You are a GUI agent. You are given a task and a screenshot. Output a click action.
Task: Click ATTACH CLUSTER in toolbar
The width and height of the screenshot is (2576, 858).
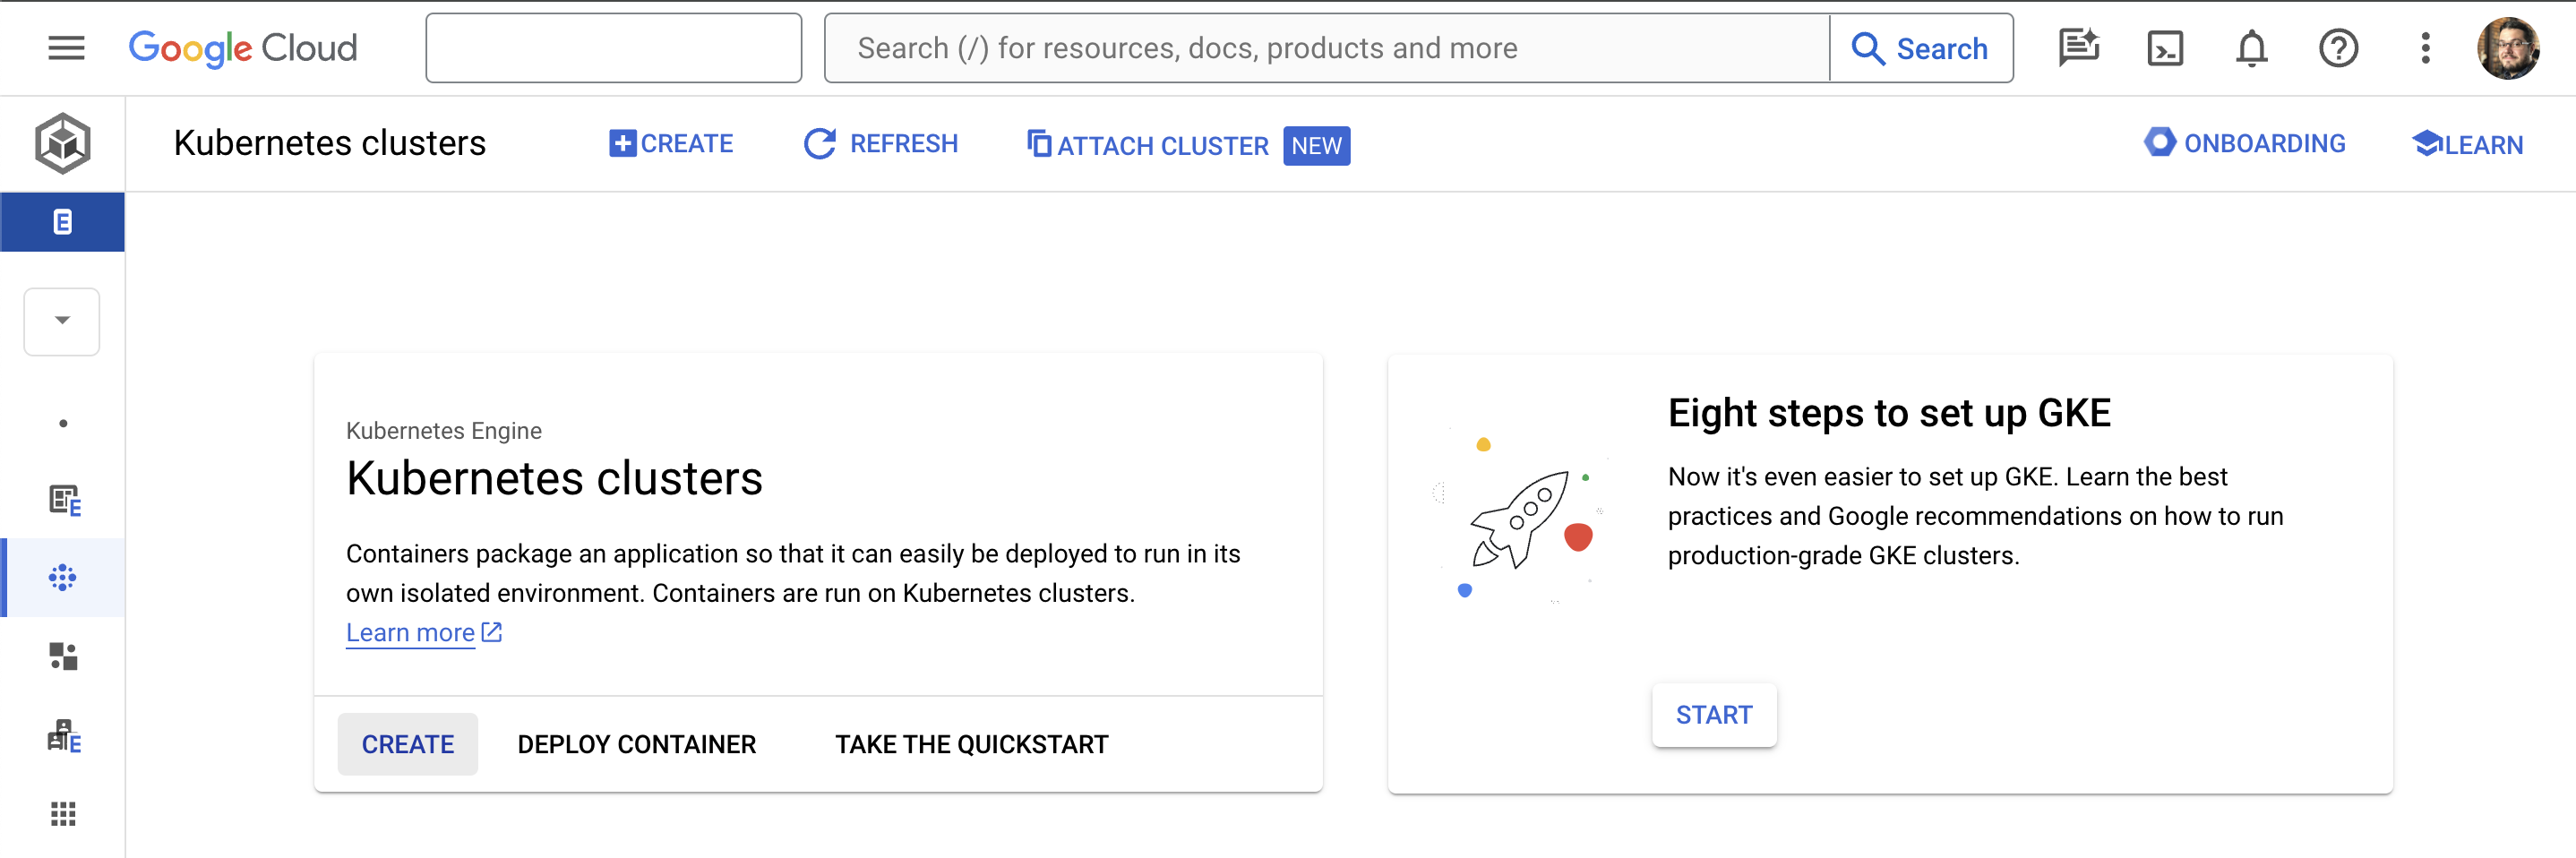(x=1148, y=146)
